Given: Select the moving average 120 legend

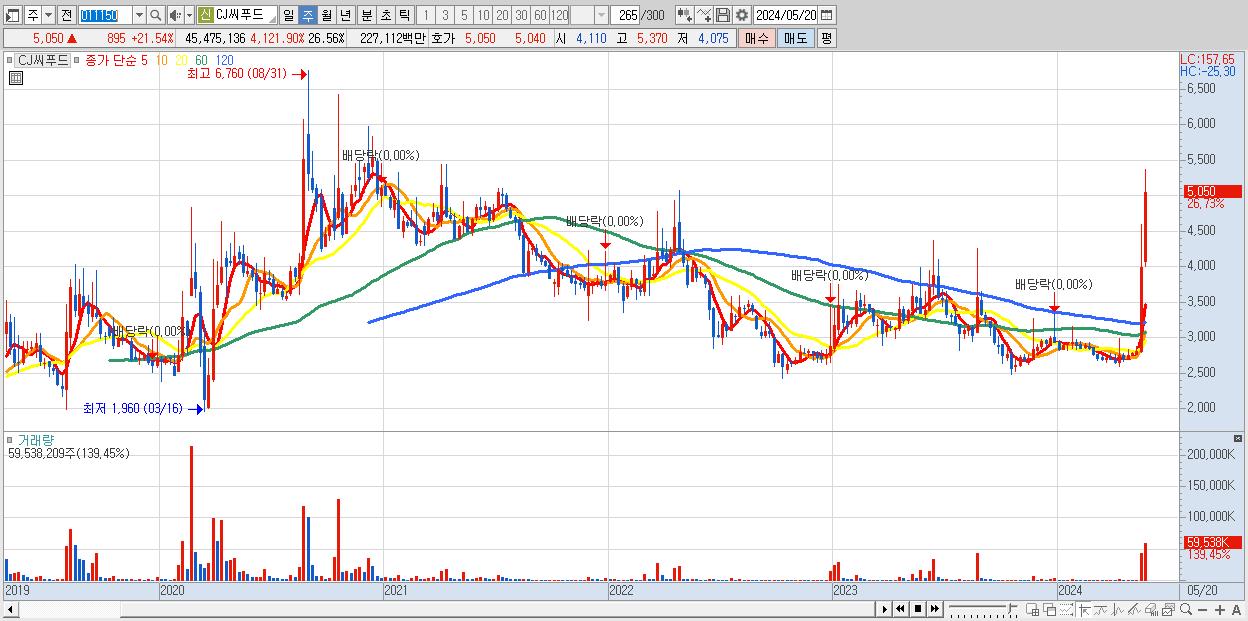Looking at the screenshot, I should pos(225,61).
